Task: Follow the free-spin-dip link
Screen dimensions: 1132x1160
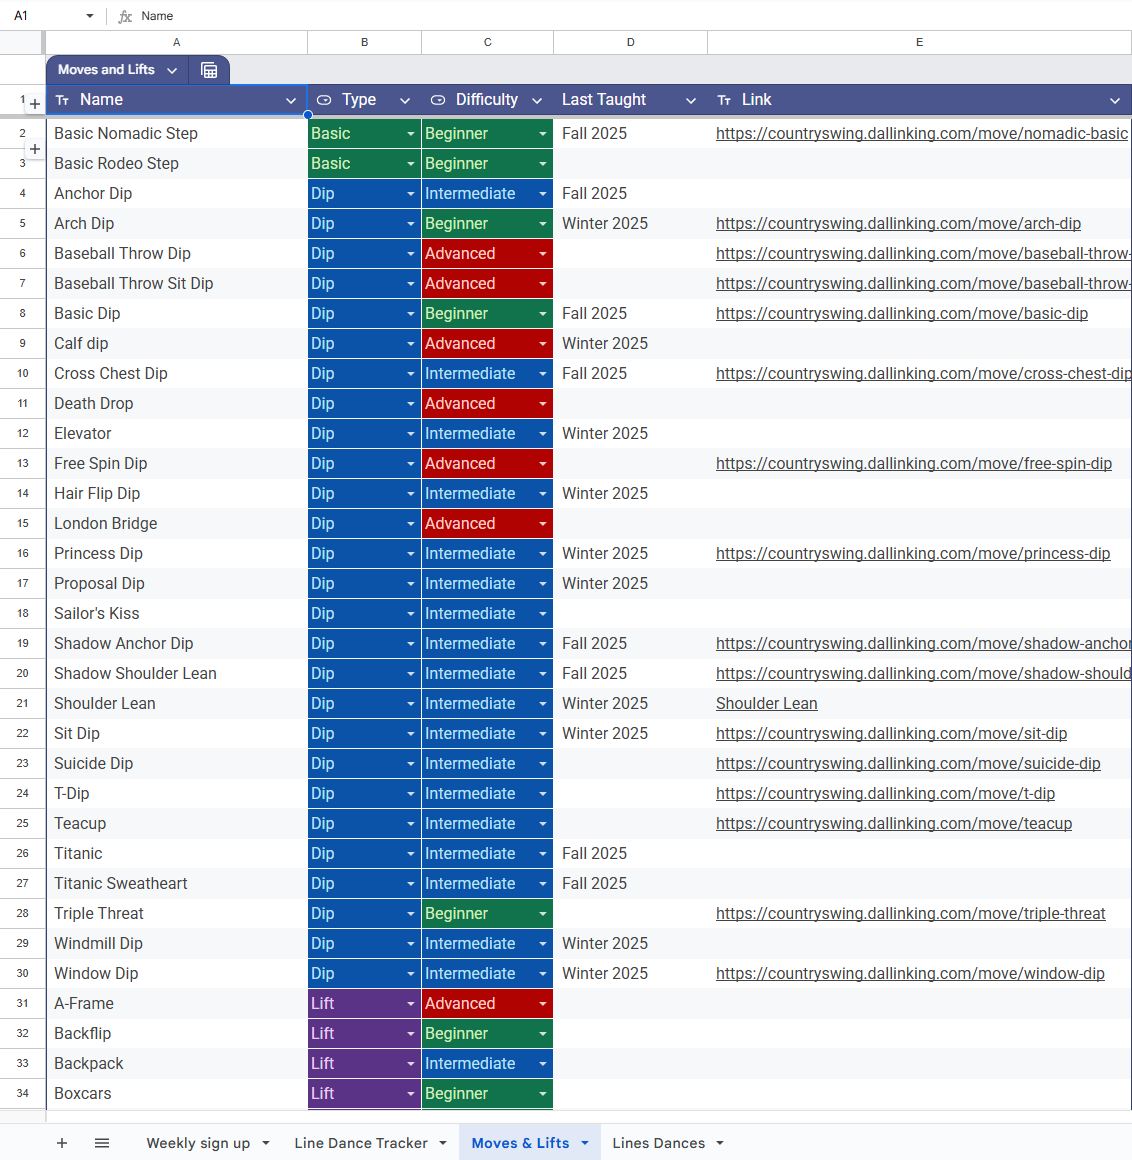Action: coord(914,464)
